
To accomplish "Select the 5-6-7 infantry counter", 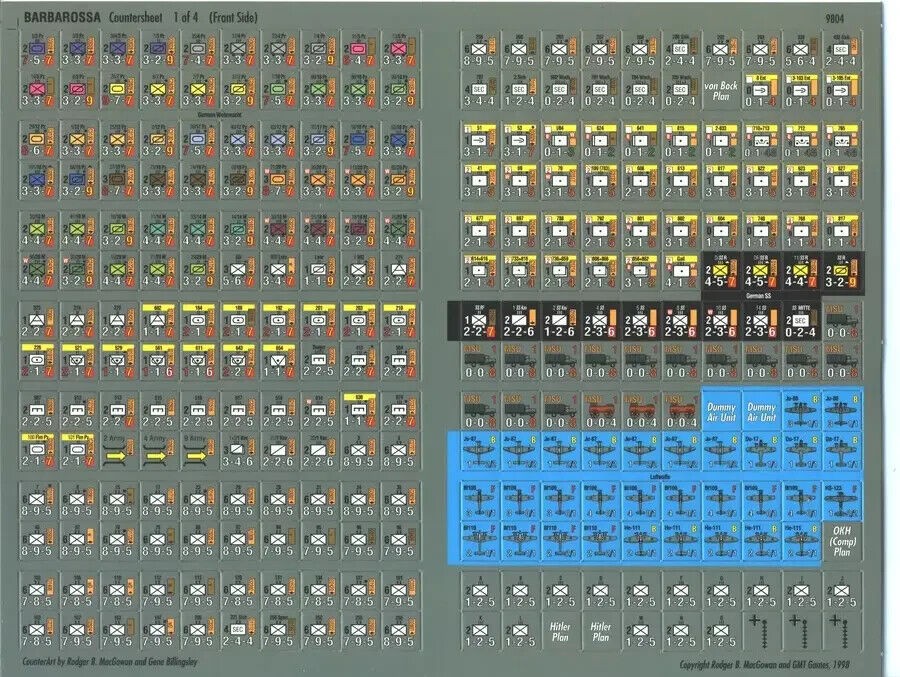I will click(x=238, y=272).
